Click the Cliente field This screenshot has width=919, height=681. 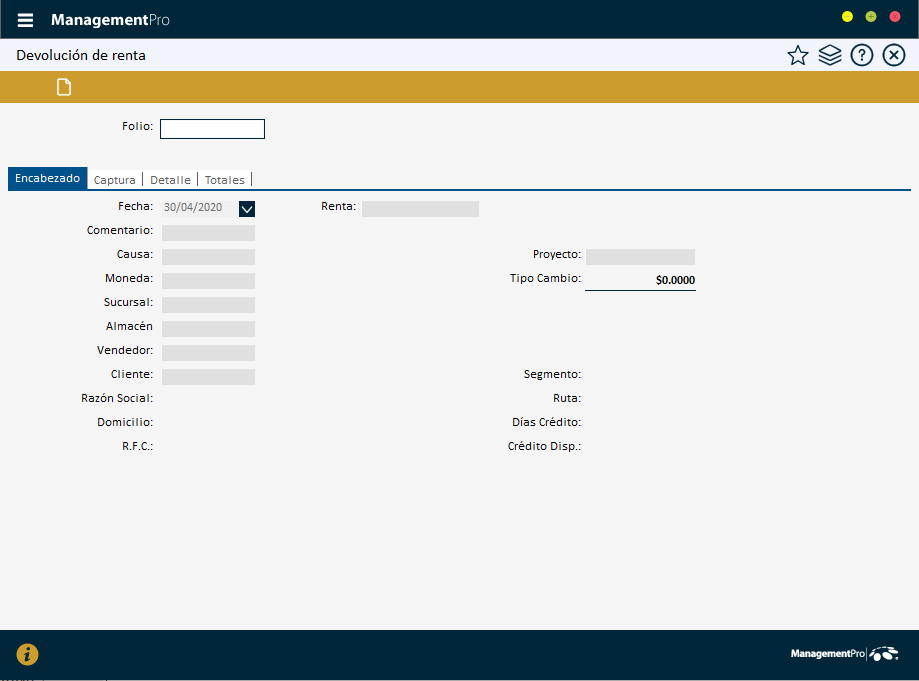pos(208,377)
